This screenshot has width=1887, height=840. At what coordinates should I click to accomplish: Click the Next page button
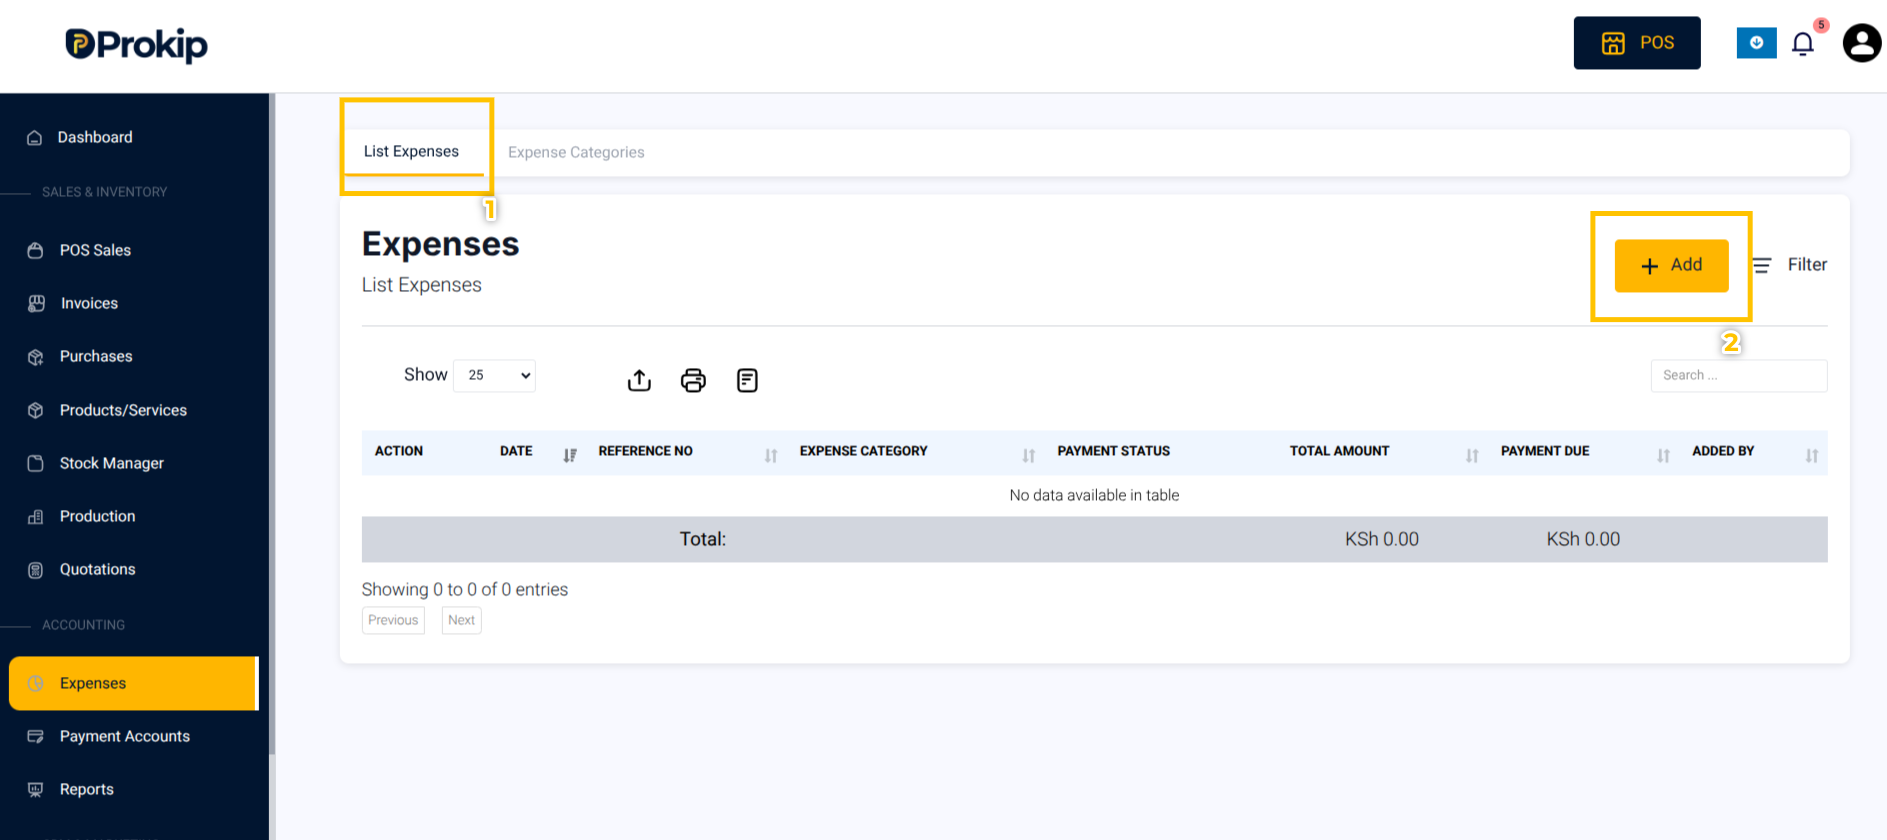[462, 620]
